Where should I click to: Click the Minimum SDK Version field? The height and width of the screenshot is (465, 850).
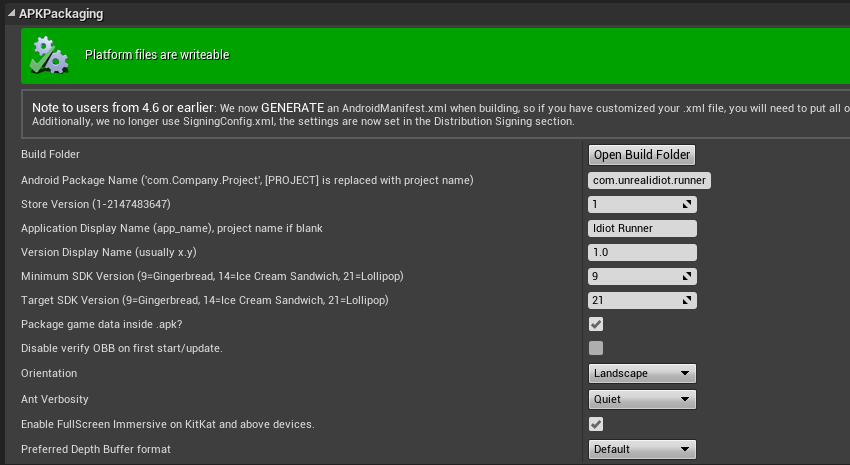pos(642,276)
